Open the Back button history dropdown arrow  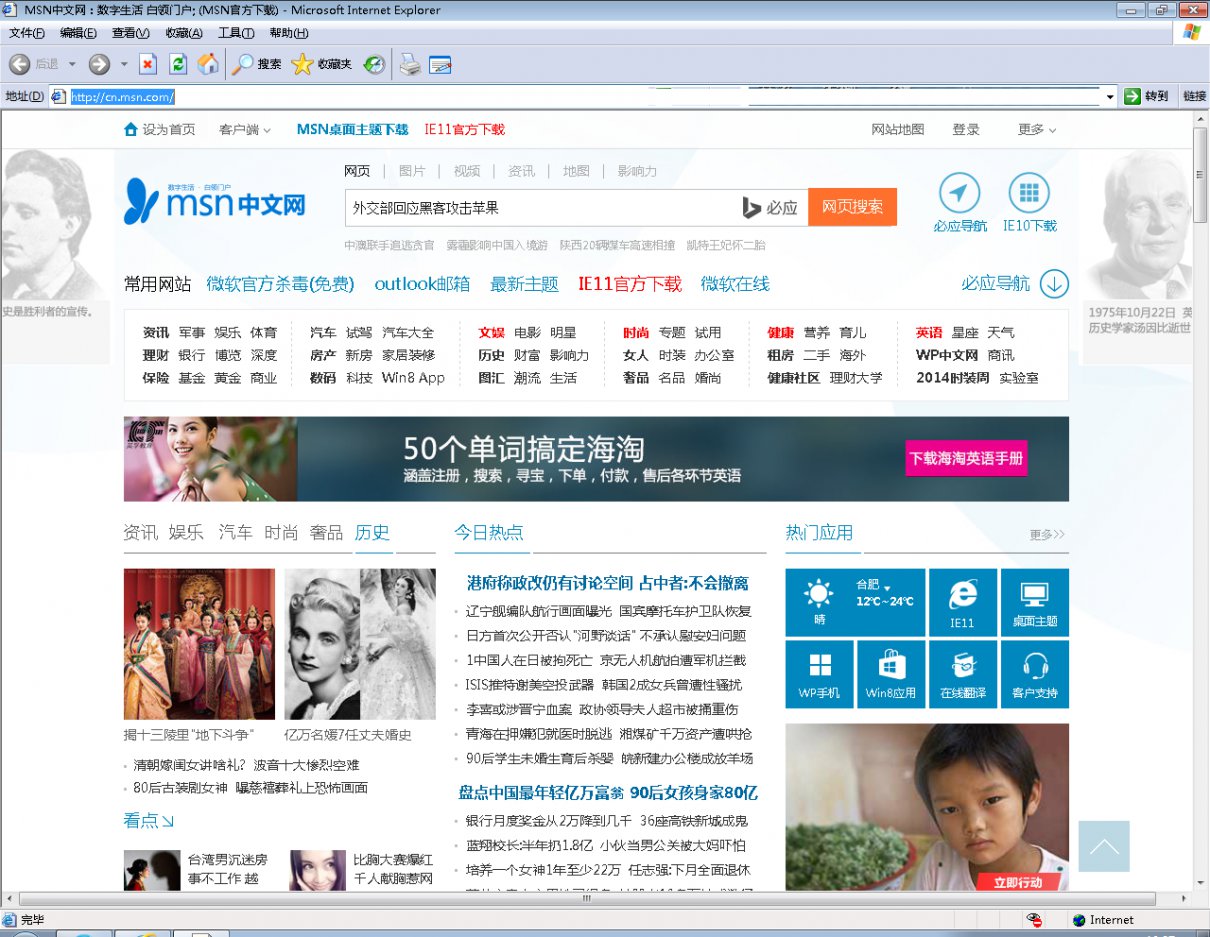point(72,64)
